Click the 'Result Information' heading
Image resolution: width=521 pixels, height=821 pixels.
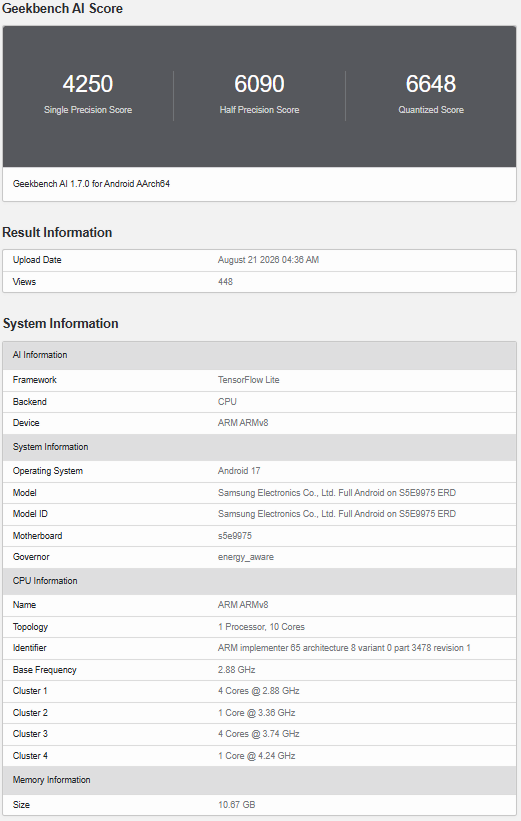click(57, 232)
